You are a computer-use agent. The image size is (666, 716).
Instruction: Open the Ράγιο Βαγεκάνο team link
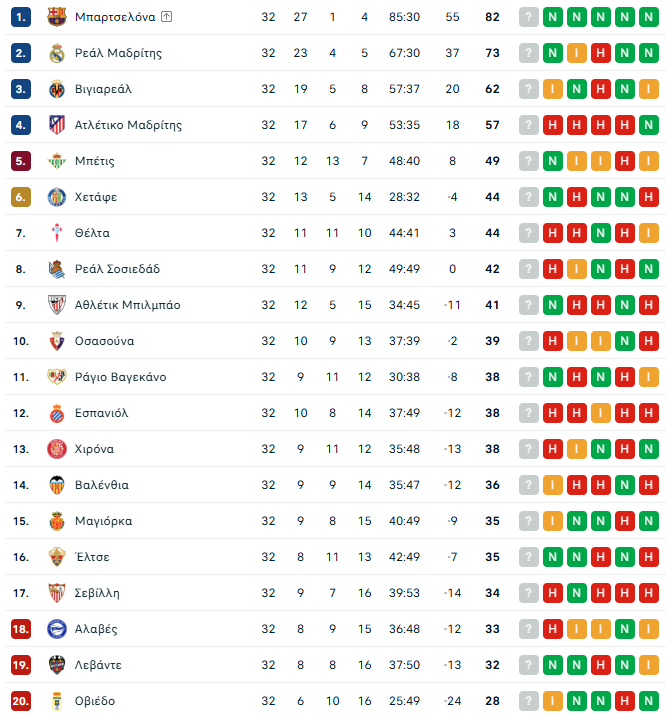120,377
